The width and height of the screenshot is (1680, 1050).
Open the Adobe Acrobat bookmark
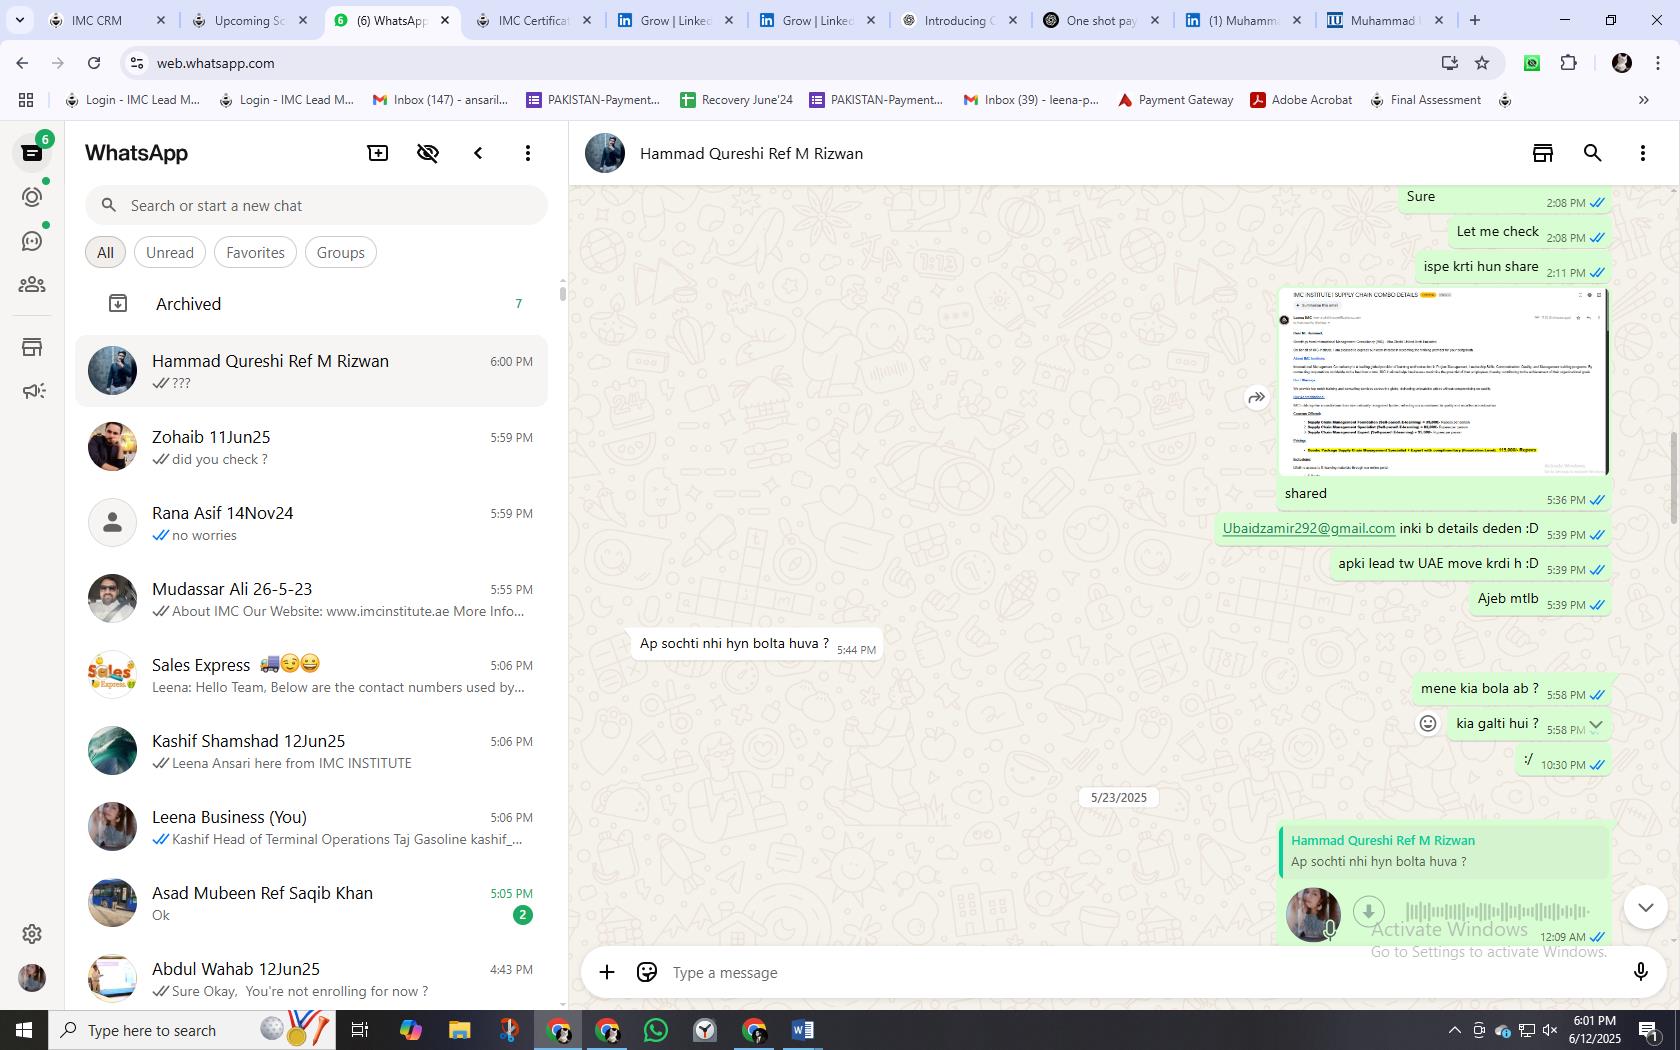point(1301,100)
